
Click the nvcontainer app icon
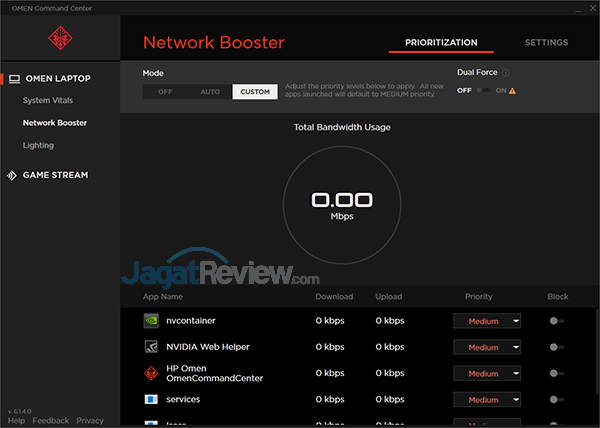coord(151,321)
